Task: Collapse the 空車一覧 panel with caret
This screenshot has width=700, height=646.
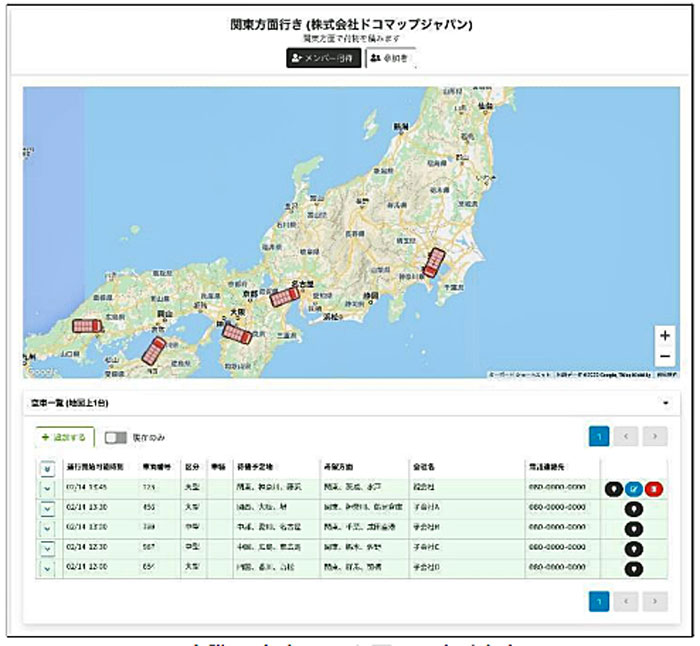Action: point(666,403)
